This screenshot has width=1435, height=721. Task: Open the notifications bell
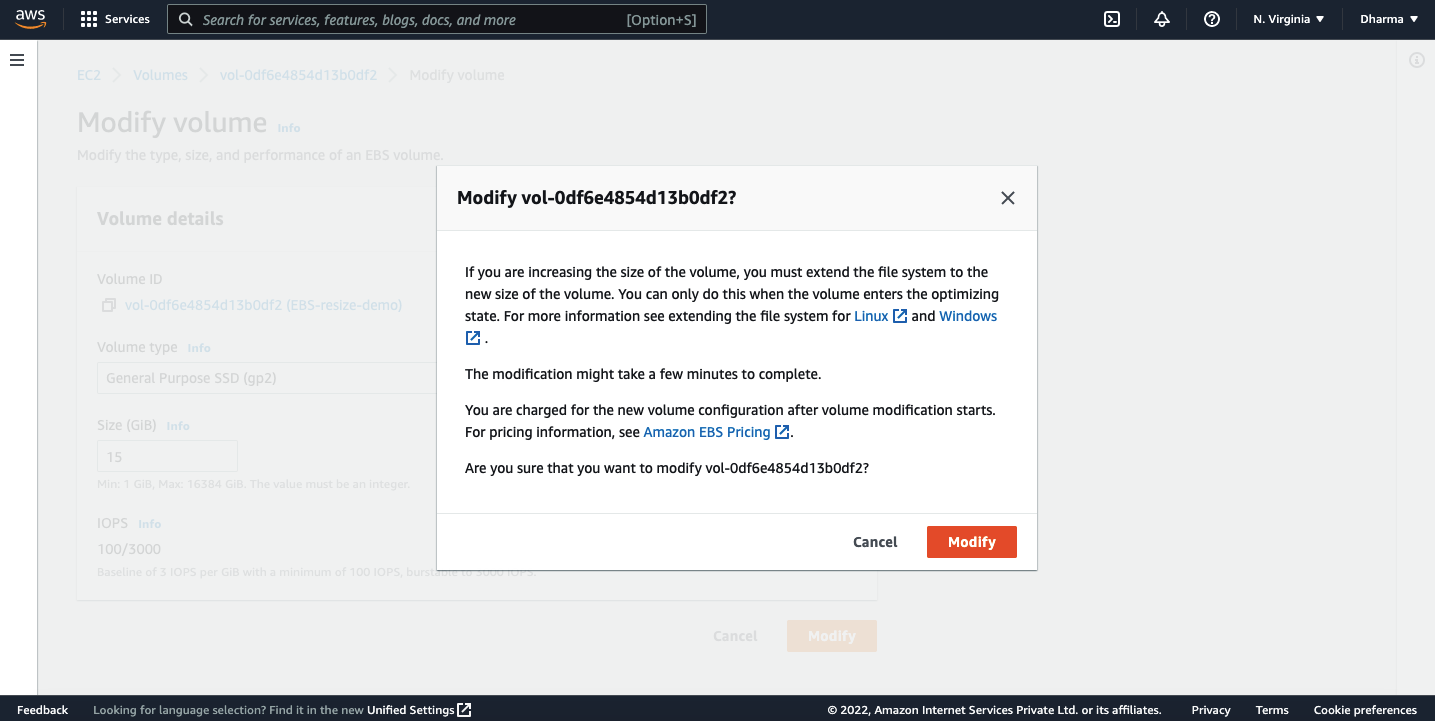coord(1161,19)
